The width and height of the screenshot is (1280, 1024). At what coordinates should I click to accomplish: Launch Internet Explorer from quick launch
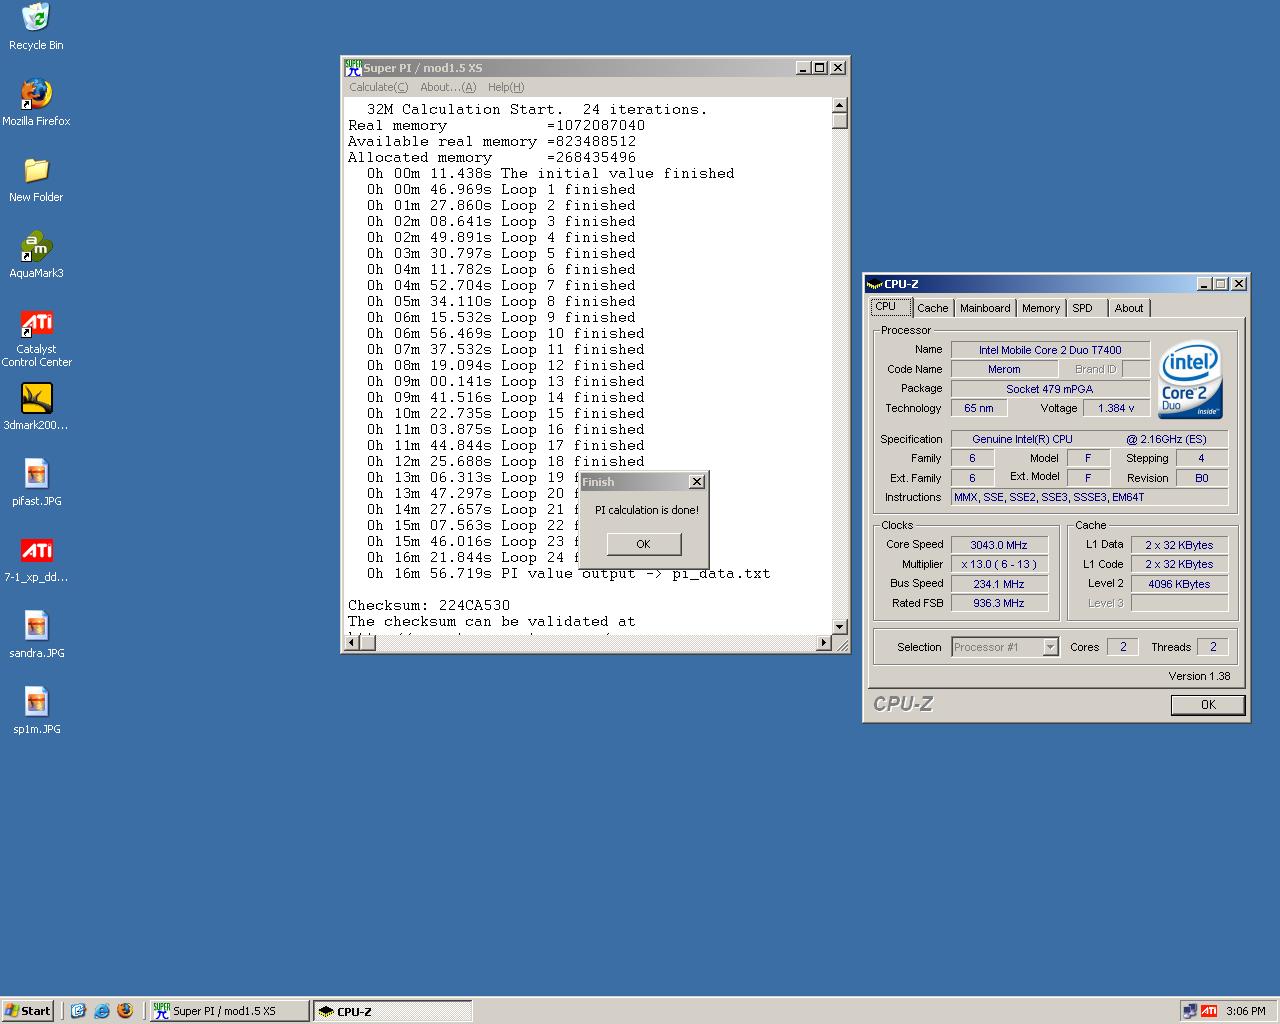click(x=101, y=1011)
